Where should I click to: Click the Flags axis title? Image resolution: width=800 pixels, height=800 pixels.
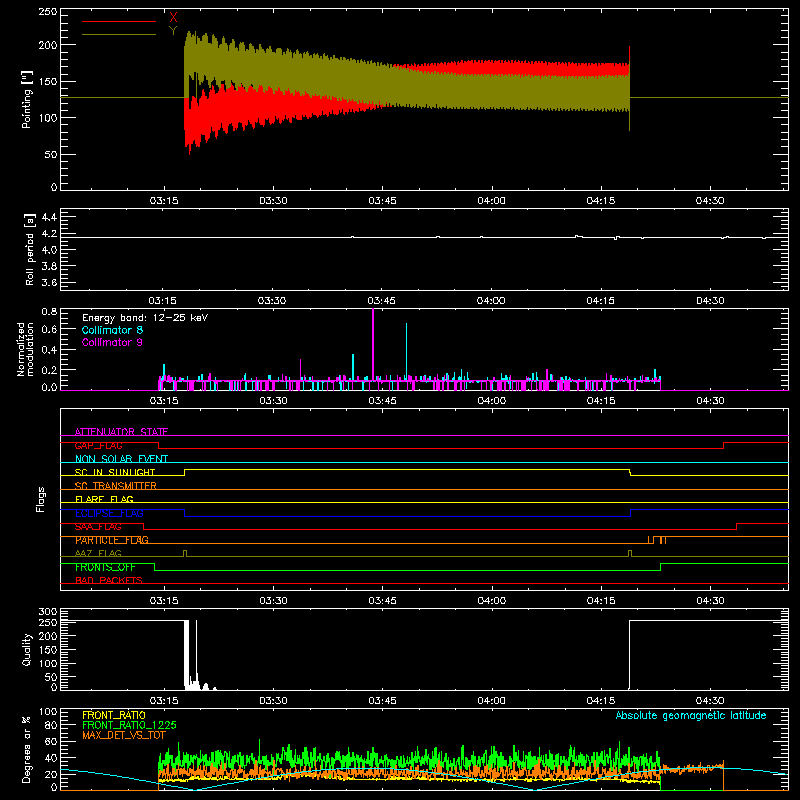(40, 499)
